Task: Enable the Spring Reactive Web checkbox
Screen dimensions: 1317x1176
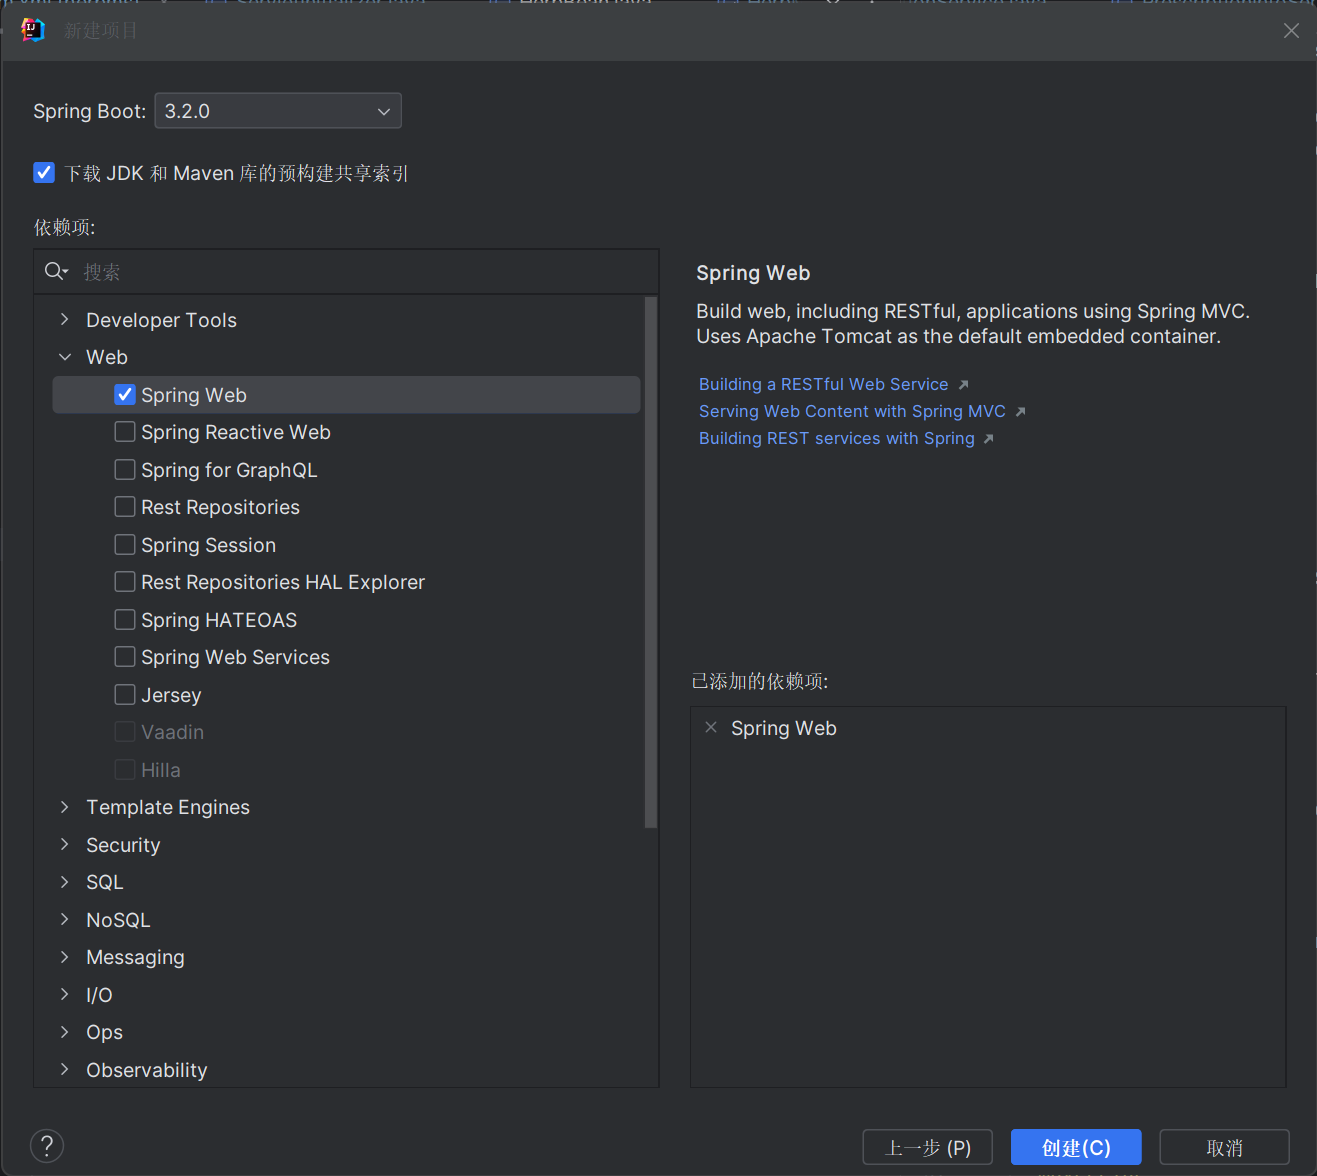Action: point(125,432)
